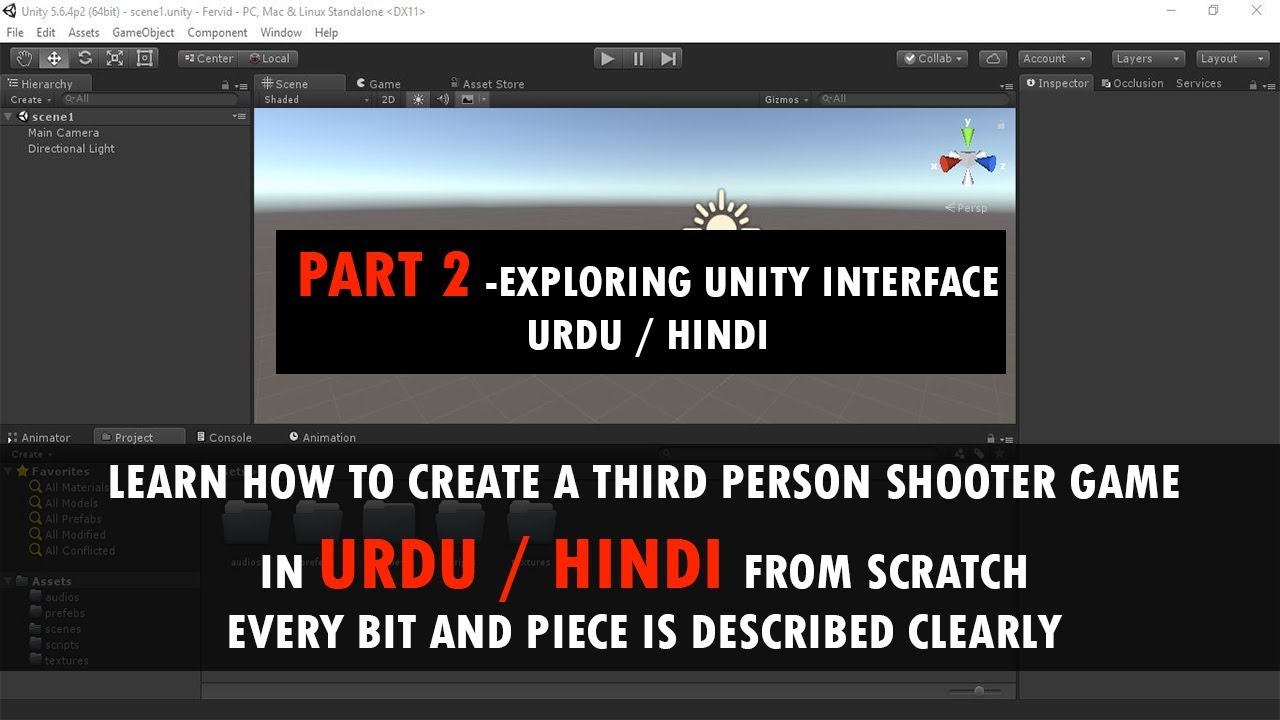Screen dimensions: 1280x720
Task: Toggle 2D scene view mode
Action: (x=388, y=99)
